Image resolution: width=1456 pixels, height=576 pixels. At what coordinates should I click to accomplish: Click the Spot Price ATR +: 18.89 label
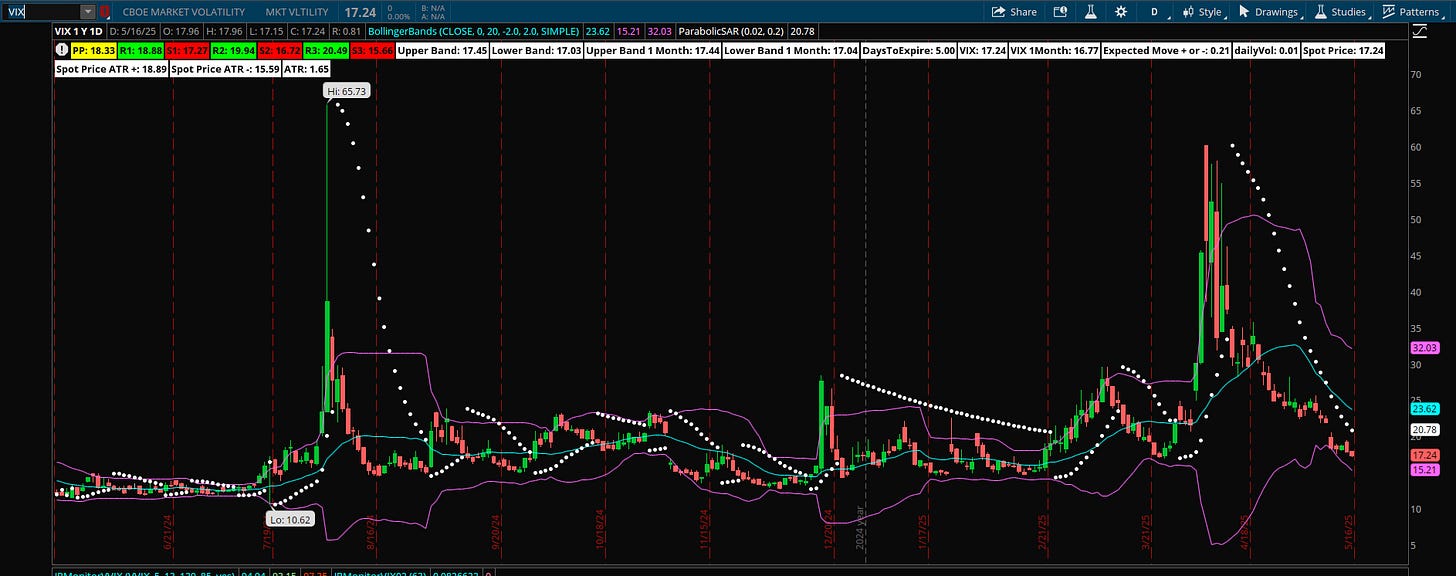[x=110, y=70]
